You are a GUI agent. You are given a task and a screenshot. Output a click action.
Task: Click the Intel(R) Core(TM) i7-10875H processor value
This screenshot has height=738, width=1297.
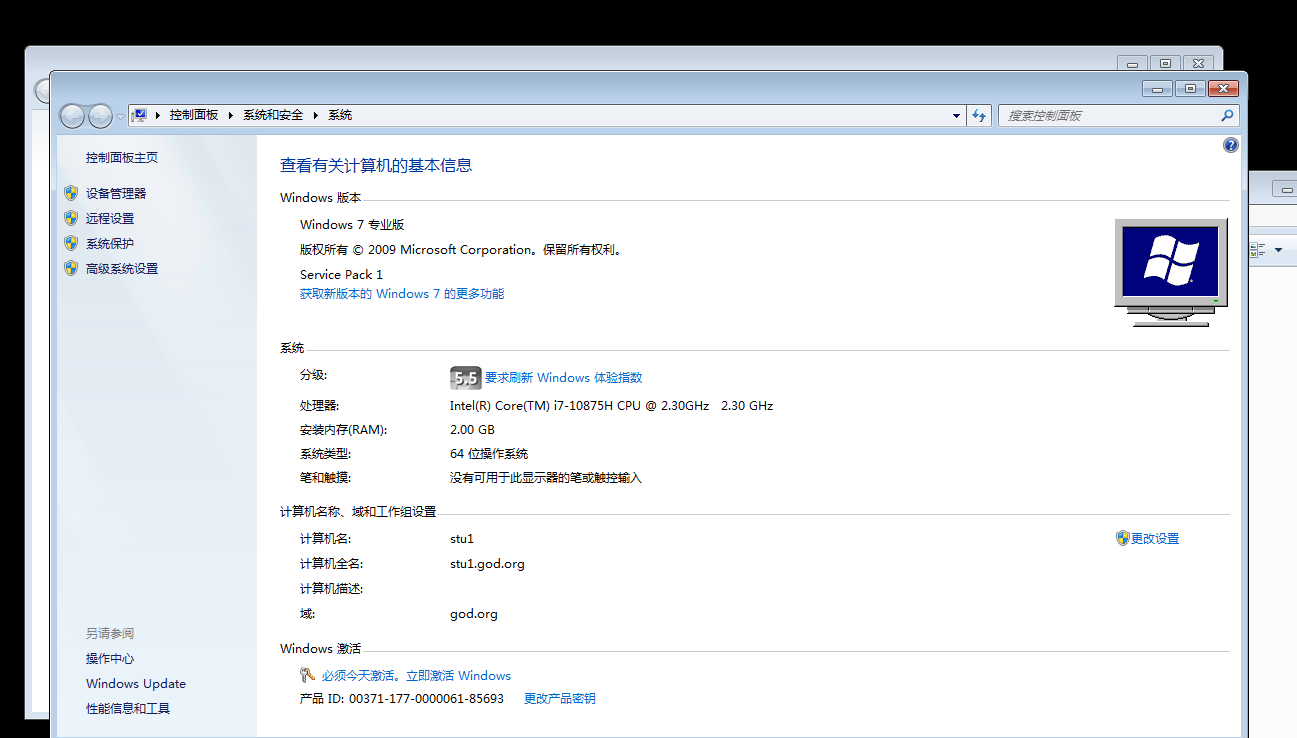coord(611,406)
